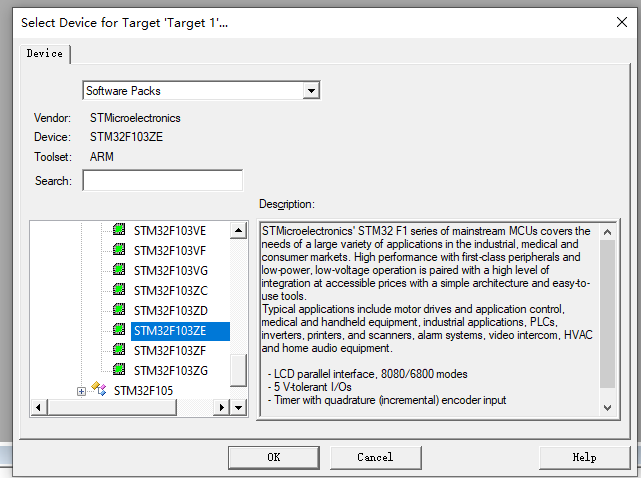Click the chip icon beside STM32F103ZE
Screen dimensions: 641x478
(119, 330)
